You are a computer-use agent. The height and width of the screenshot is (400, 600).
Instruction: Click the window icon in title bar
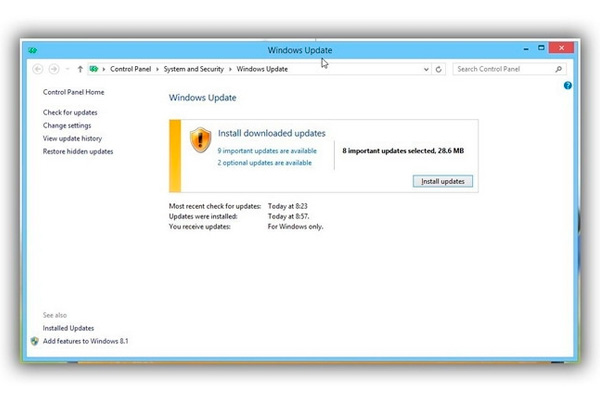(33, 50)
